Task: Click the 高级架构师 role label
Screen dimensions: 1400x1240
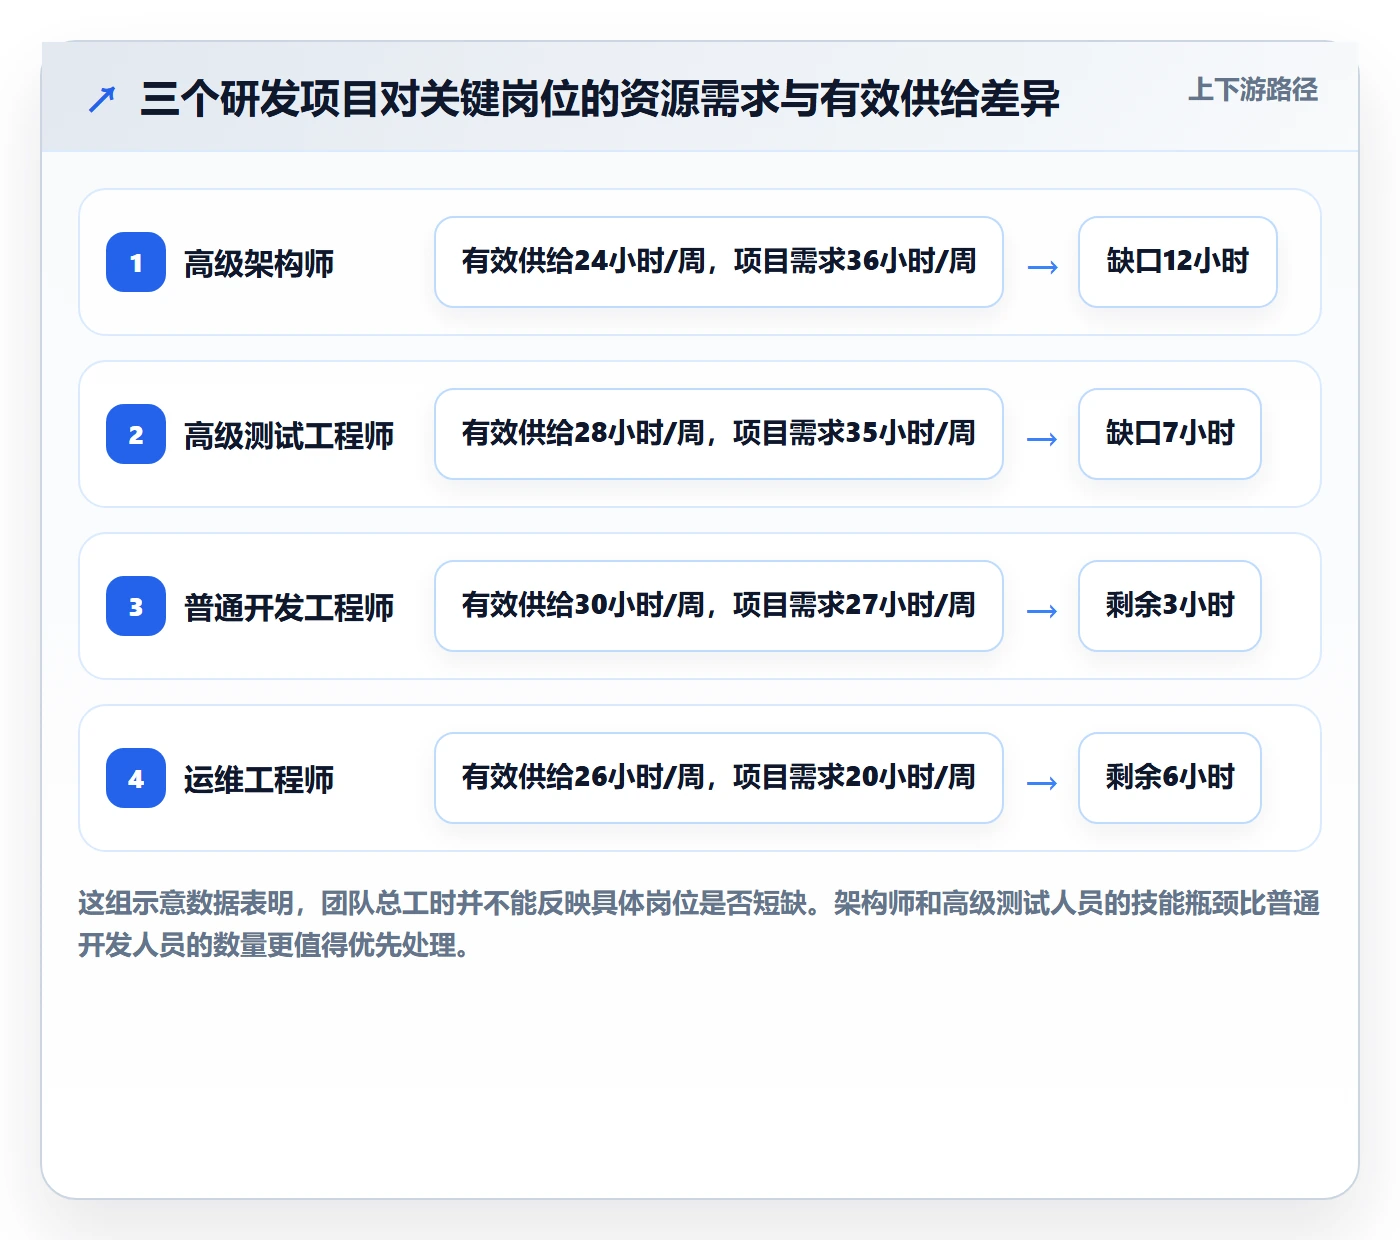Action: coord(259,263)
